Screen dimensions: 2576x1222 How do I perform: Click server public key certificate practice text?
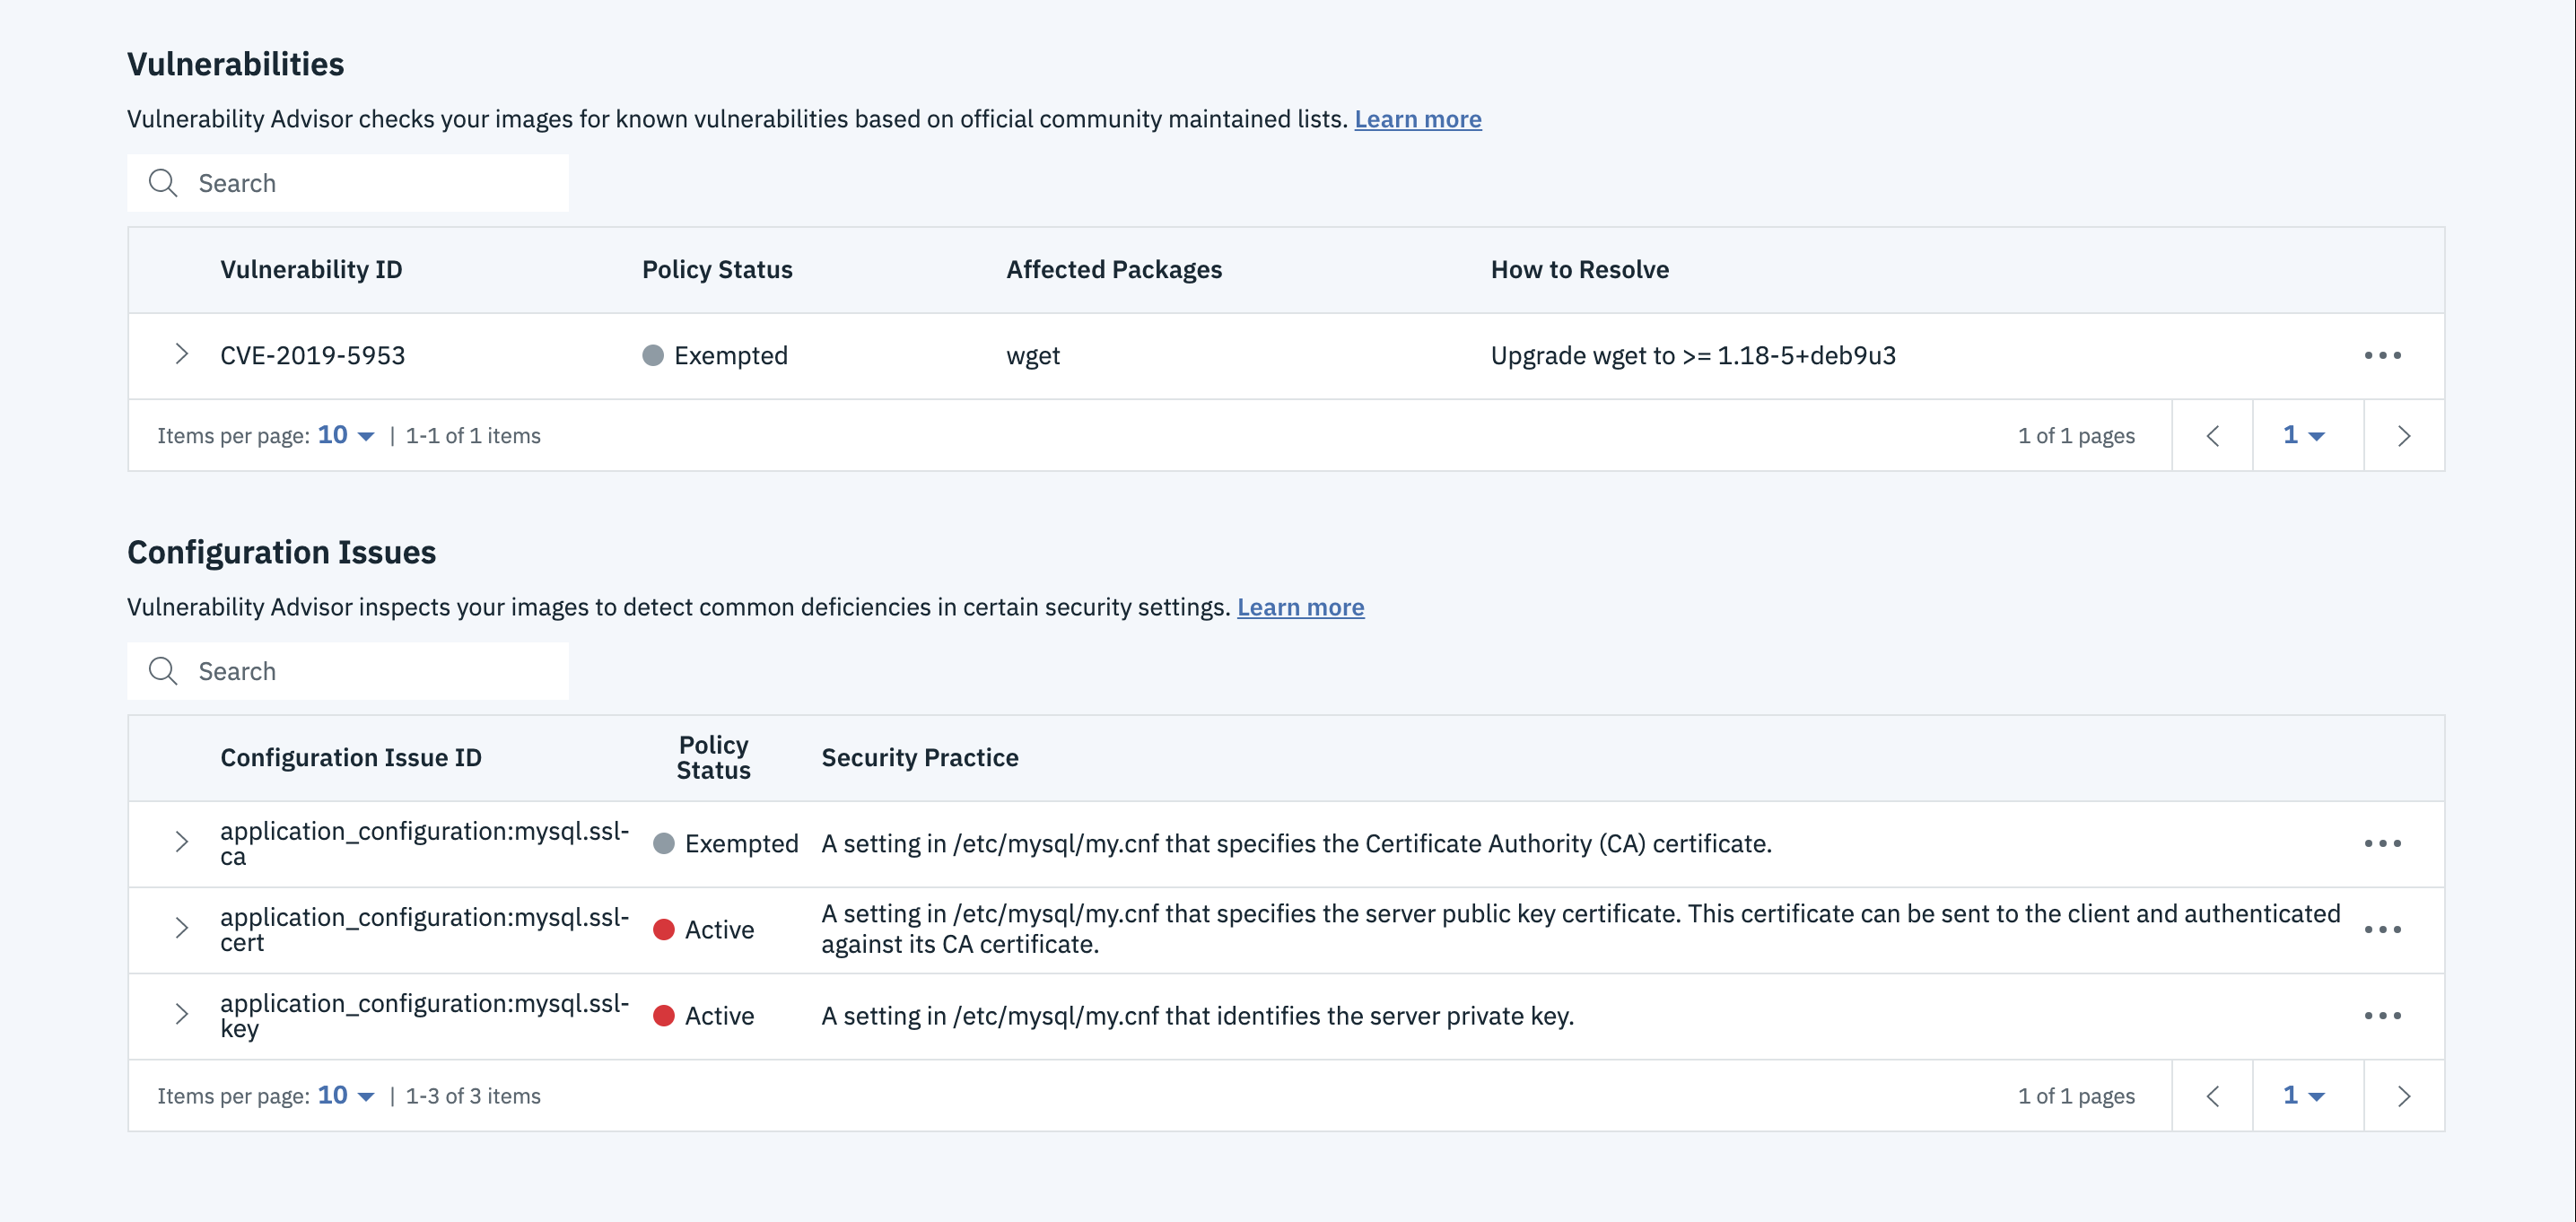point(1581,929)
